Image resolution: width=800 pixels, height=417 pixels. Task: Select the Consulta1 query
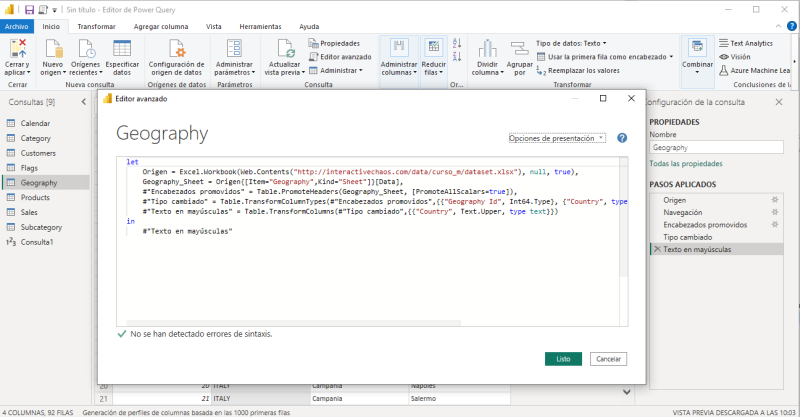46,241
